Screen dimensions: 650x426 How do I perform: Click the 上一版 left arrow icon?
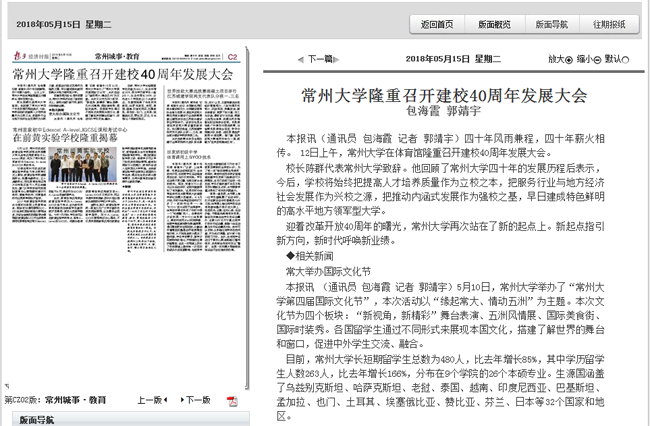point(167,400)
